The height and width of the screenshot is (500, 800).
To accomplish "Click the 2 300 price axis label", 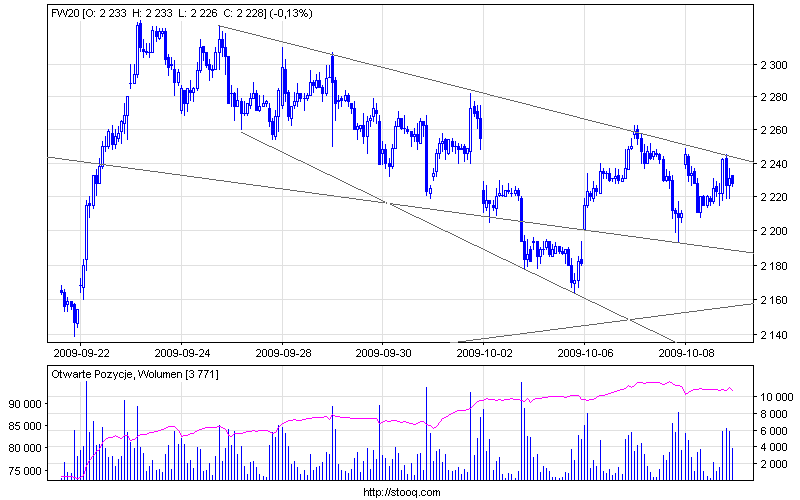I will (773, 65).
